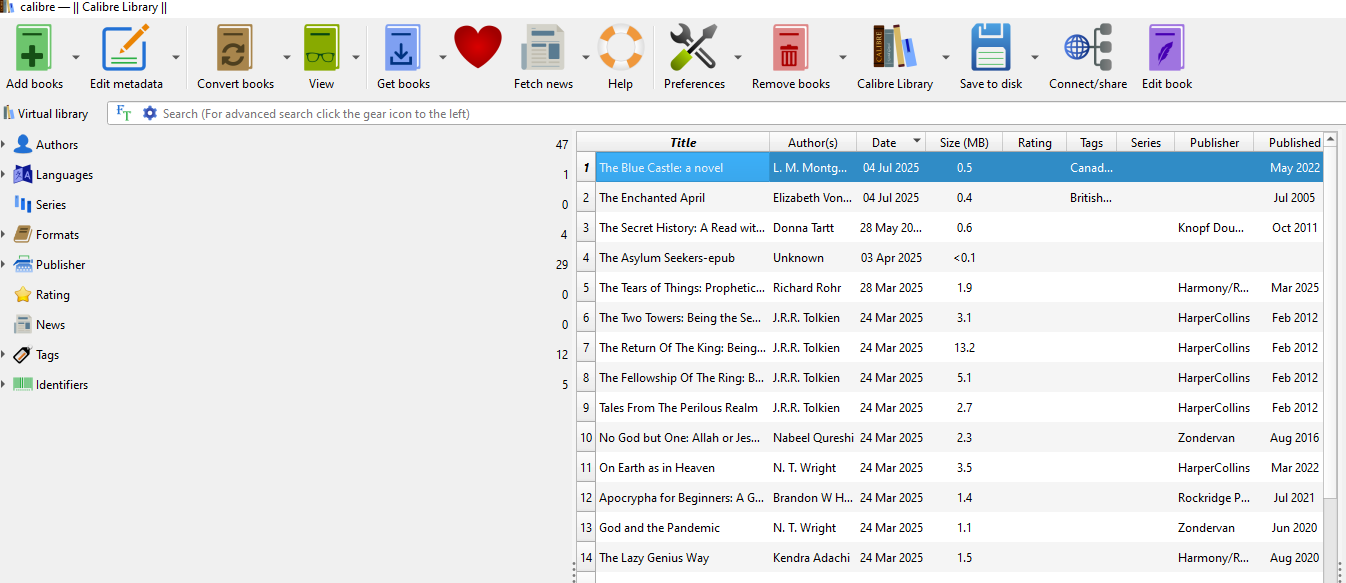Select The Secret History book title

[x=682, y=227]
